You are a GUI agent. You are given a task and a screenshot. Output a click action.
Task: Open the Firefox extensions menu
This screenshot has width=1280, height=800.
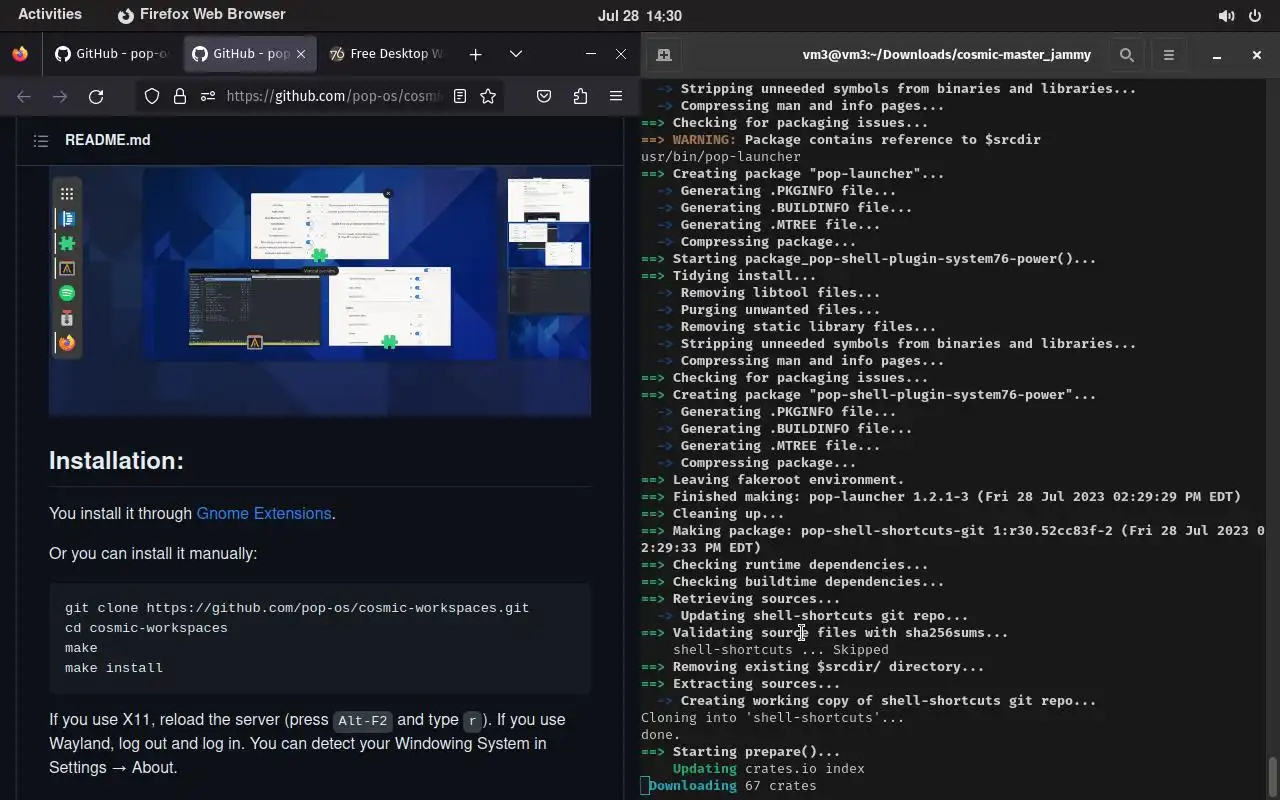pos(580,96)
